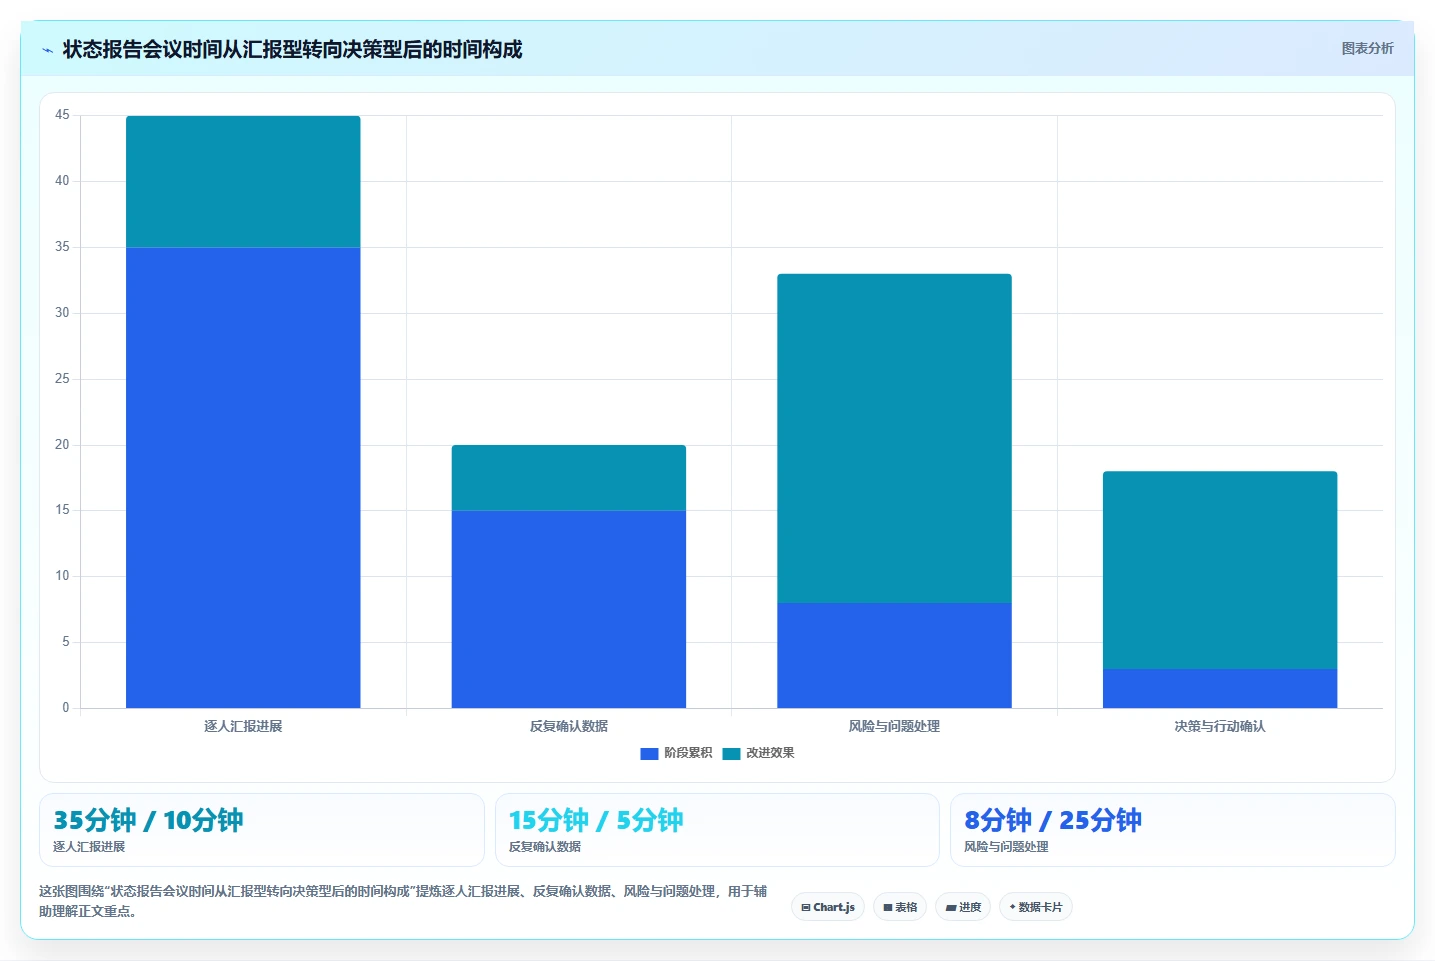Select the teal segment of 逐人汇报进展 bar
The height and width of the screenshot is (961, 1435).
pos(243,182)
